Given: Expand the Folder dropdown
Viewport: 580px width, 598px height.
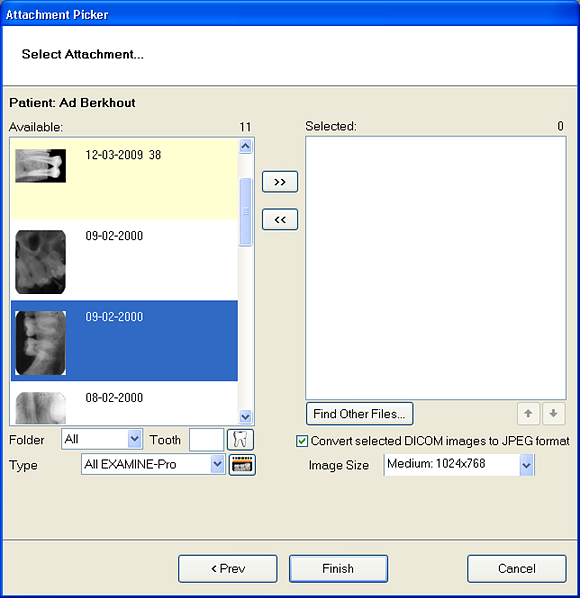Looking at the screenshot, I should 134,439.
